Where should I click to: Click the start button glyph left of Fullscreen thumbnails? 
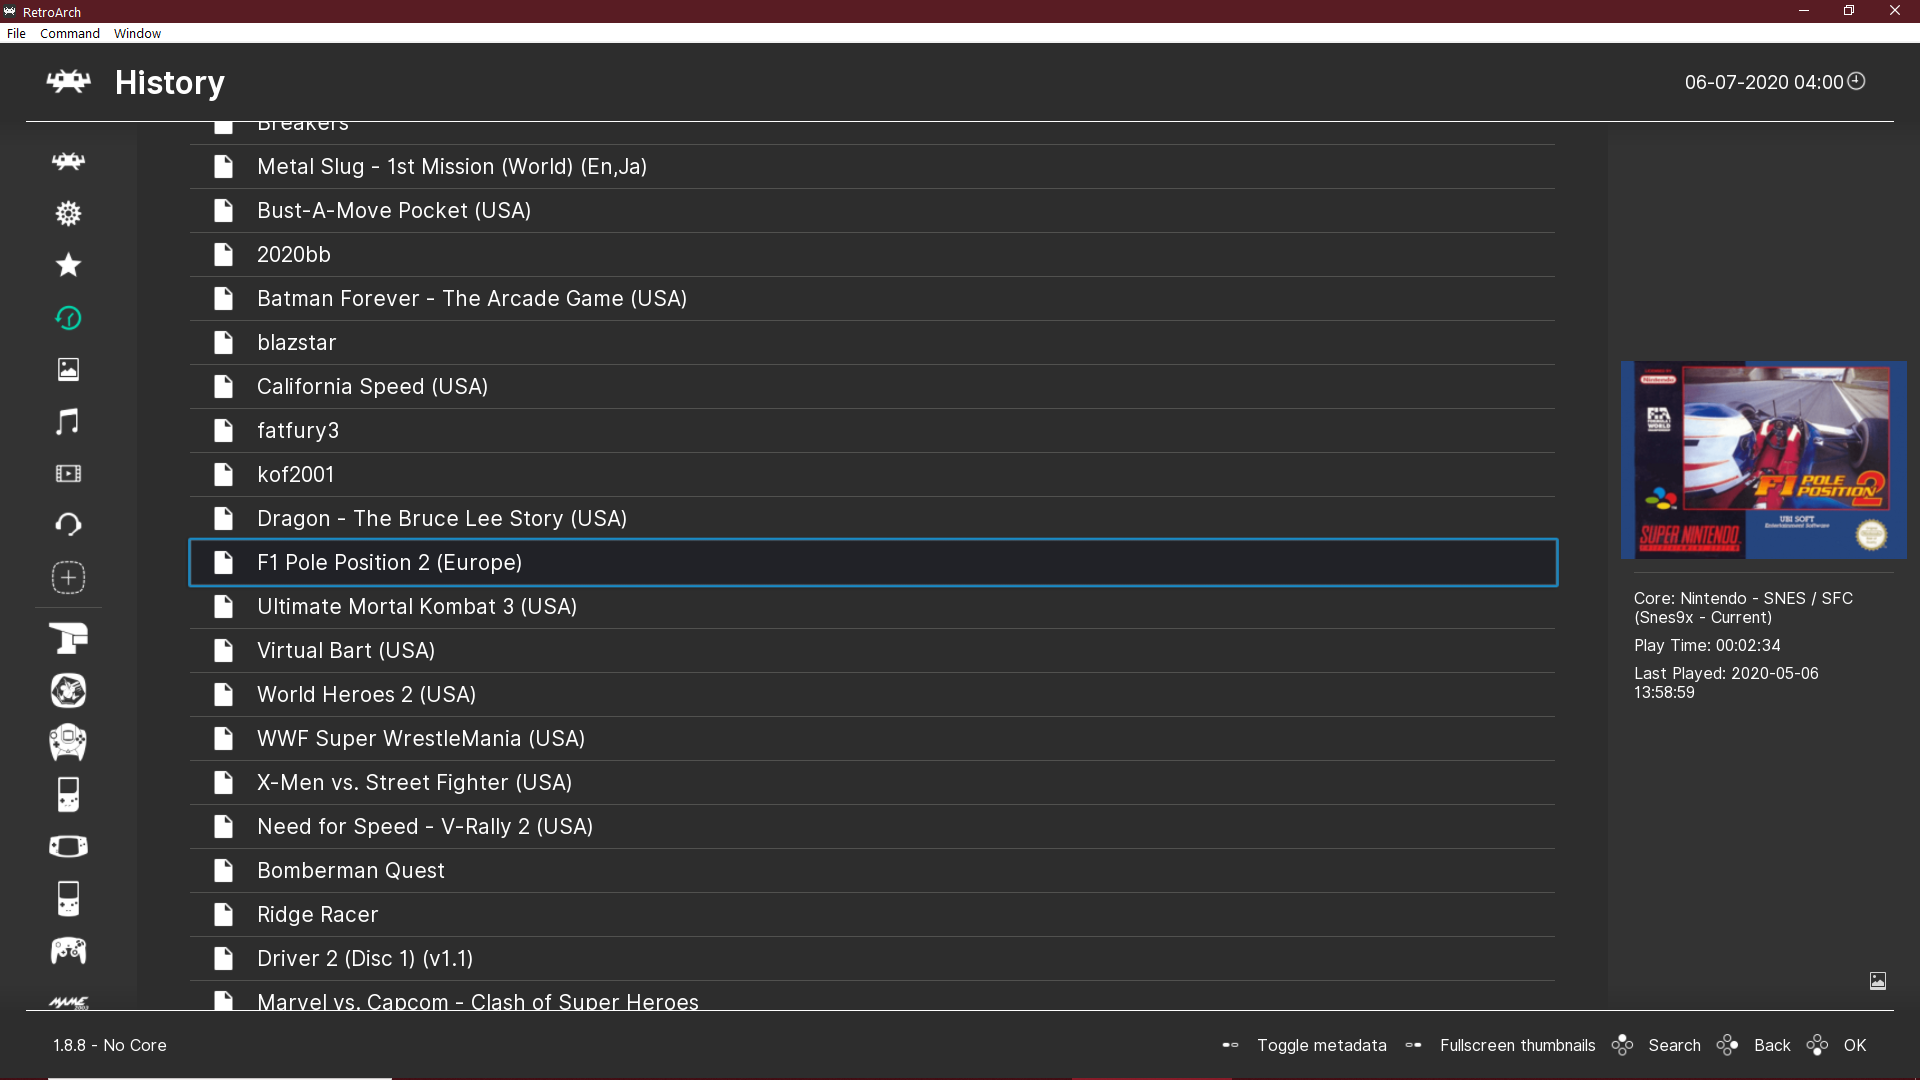pyautogui.click(x=1413, y=1045)
